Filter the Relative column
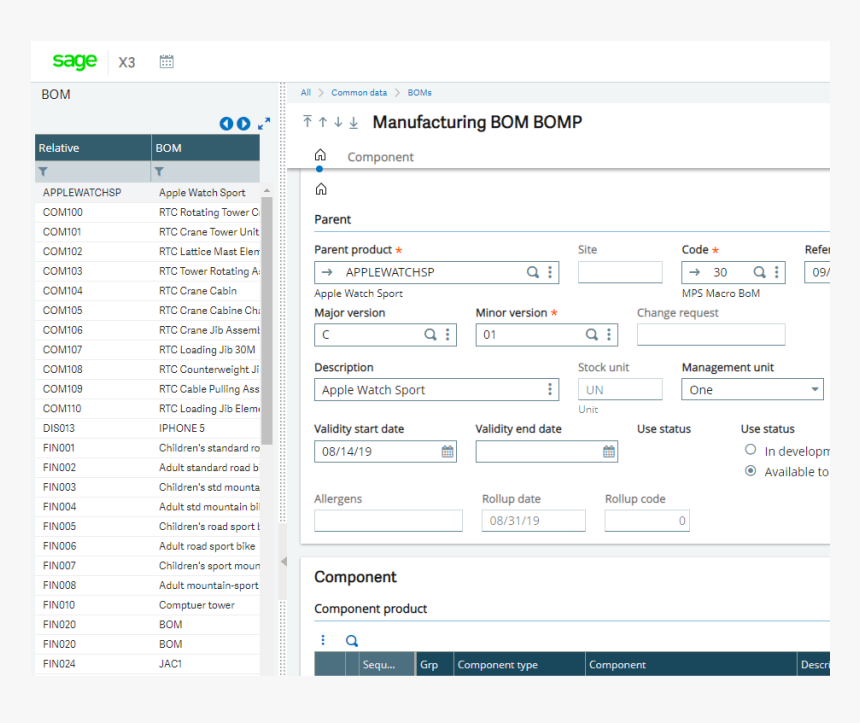The image size is (860, 723). [x=43, y=172]
